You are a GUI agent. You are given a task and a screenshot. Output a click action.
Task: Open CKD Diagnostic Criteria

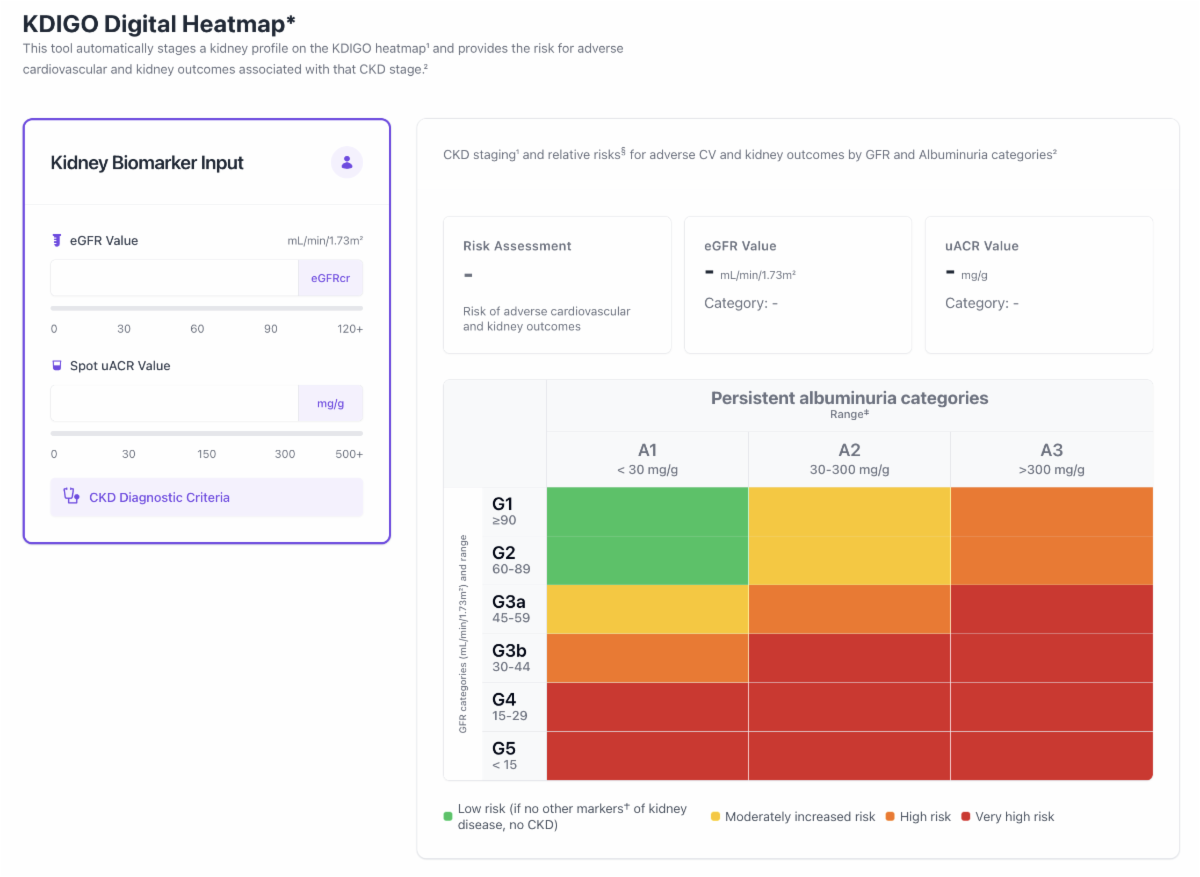[207, 497]
